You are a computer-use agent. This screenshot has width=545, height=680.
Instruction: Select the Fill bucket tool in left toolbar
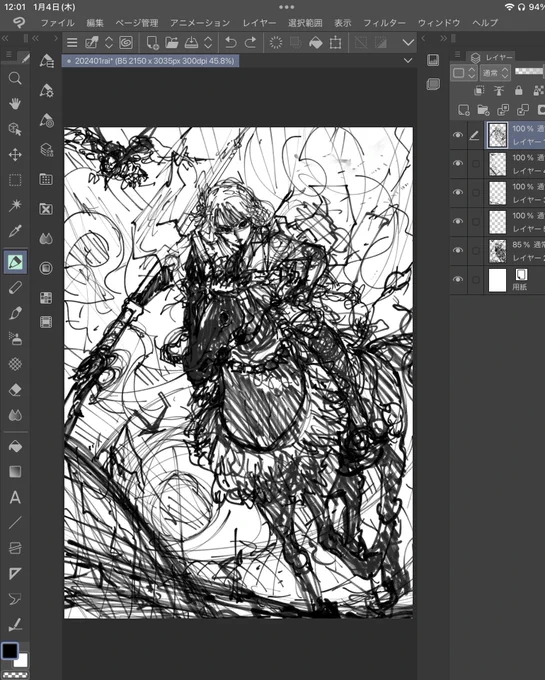pyautogui.click(x=15, y=446)
